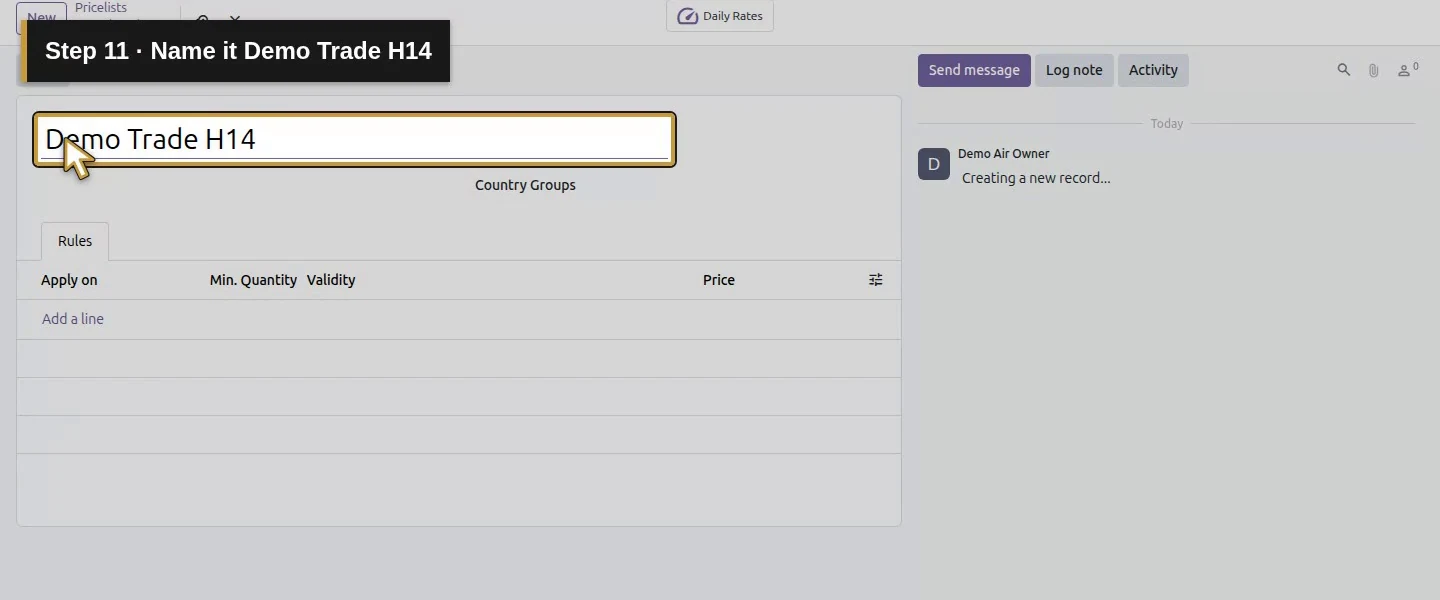Go back to Pricelists breadcrumb
Screen dimensions: 1440x600
point(101,8)
